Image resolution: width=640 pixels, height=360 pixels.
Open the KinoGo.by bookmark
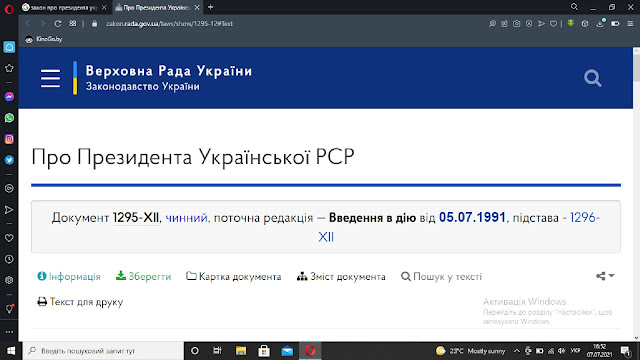(43, 39)
